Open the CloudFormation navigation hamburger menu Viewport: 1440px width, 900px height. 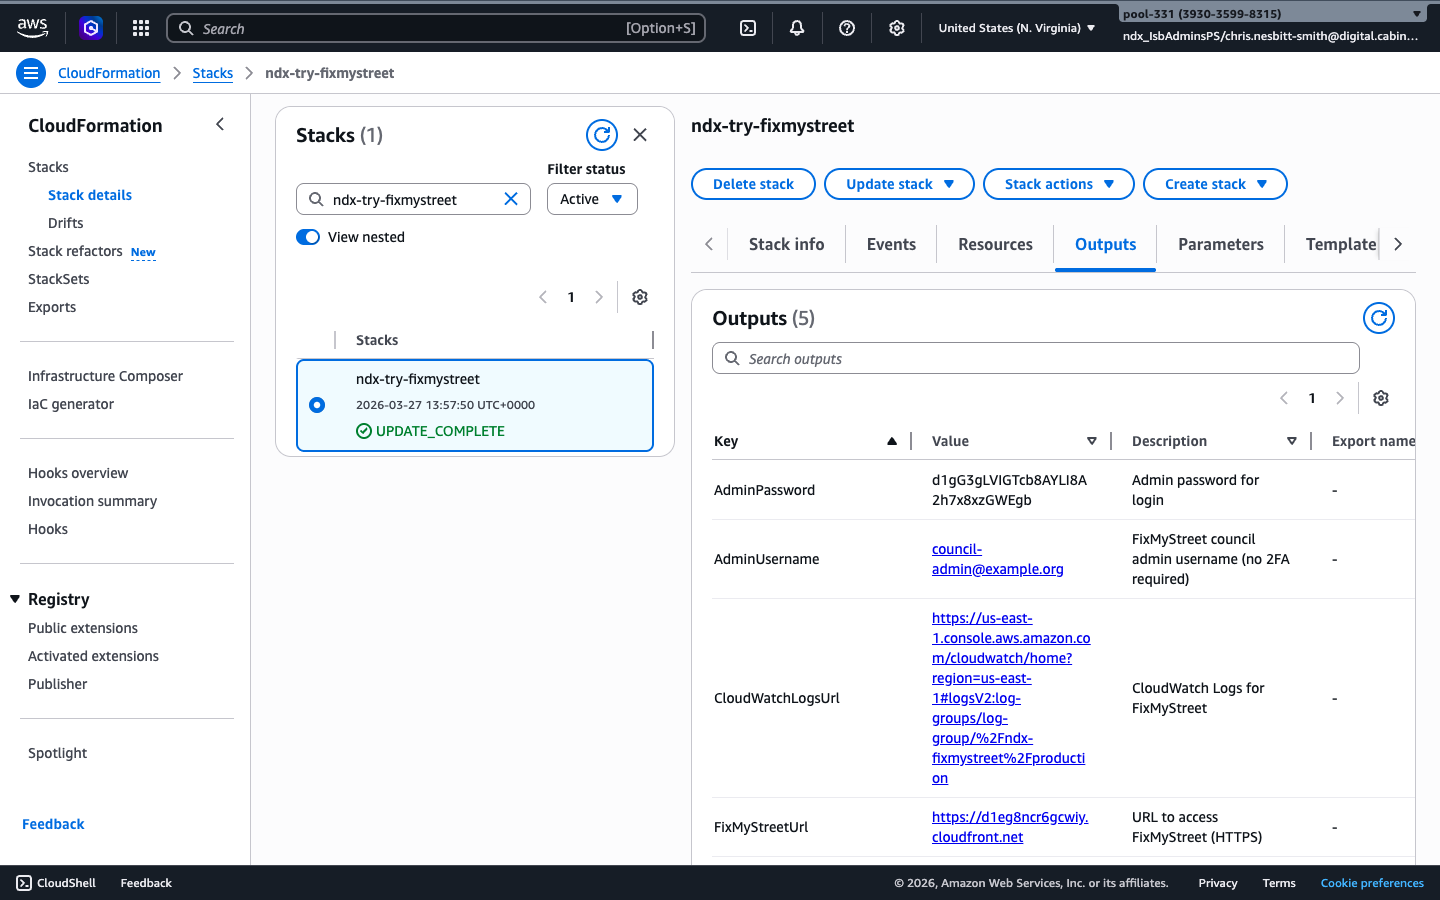point(31,72)
